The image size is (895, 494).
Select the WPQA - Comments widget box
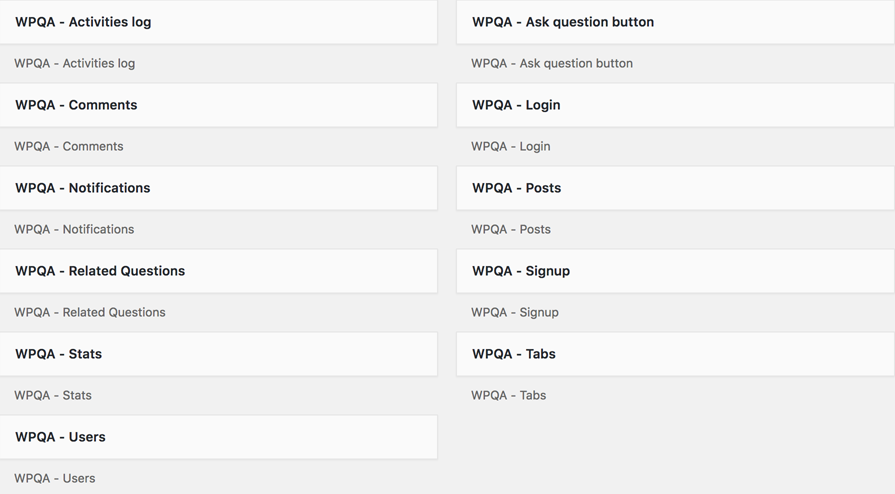tap(219, 105)
